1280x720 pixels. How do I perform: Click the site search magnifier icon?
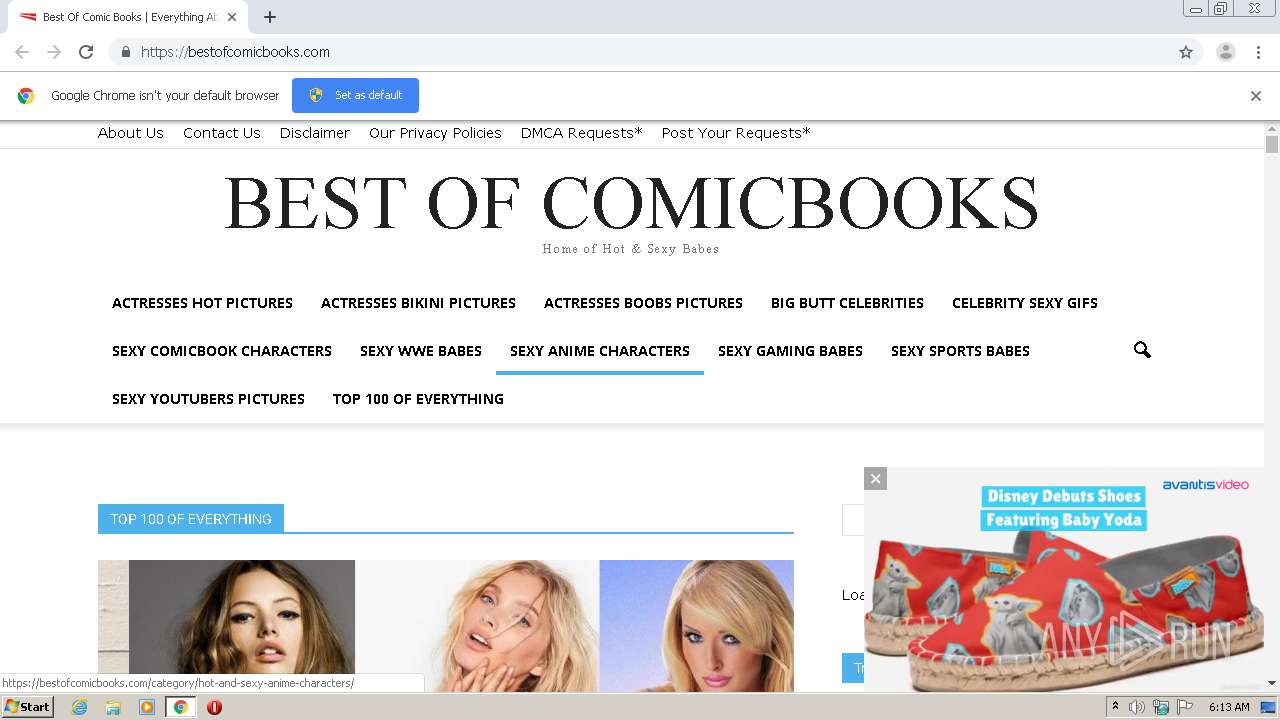(x=1142, y=350)
